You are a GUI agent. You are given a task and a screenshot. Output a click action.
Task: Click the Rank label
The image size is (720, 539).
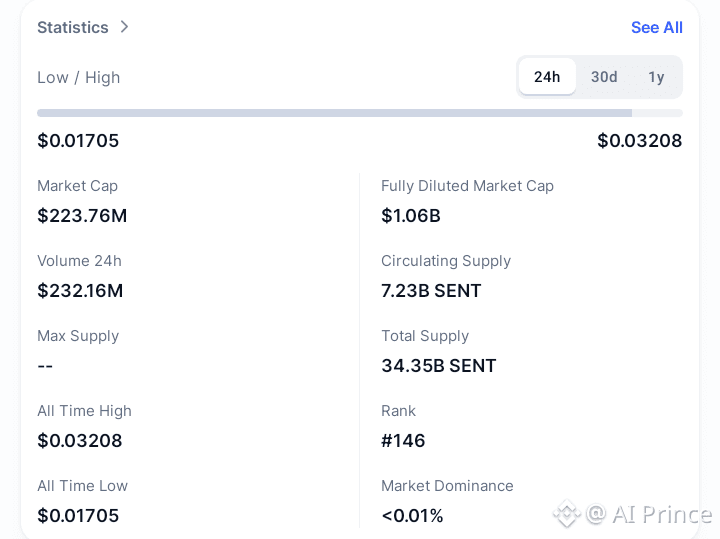399,411
